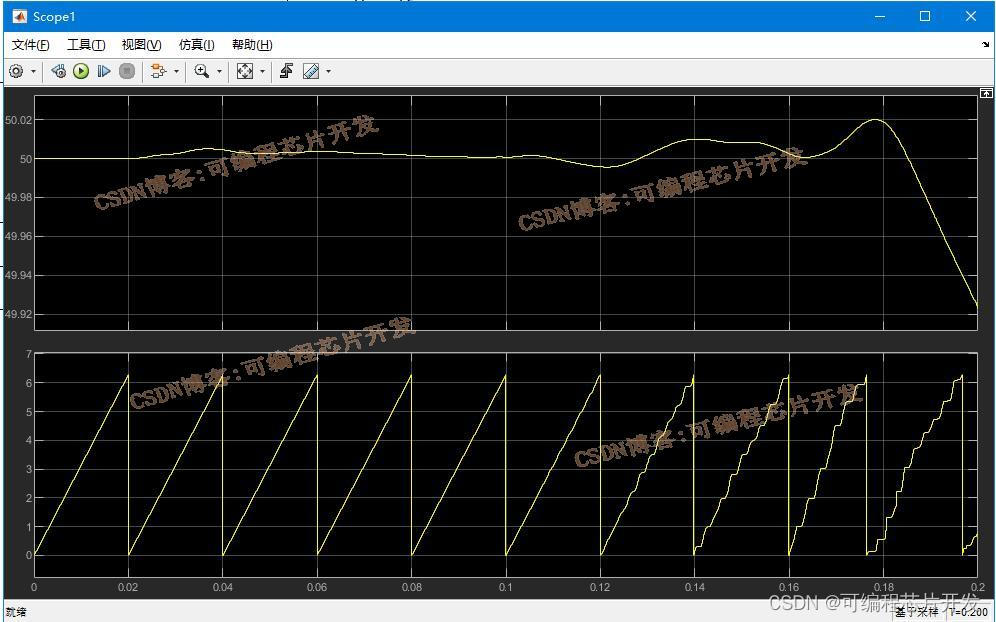Viewport: 996px width, 622px height.
Task: Click the T=0.200 time status display
Action: click(x=969, y=612)
